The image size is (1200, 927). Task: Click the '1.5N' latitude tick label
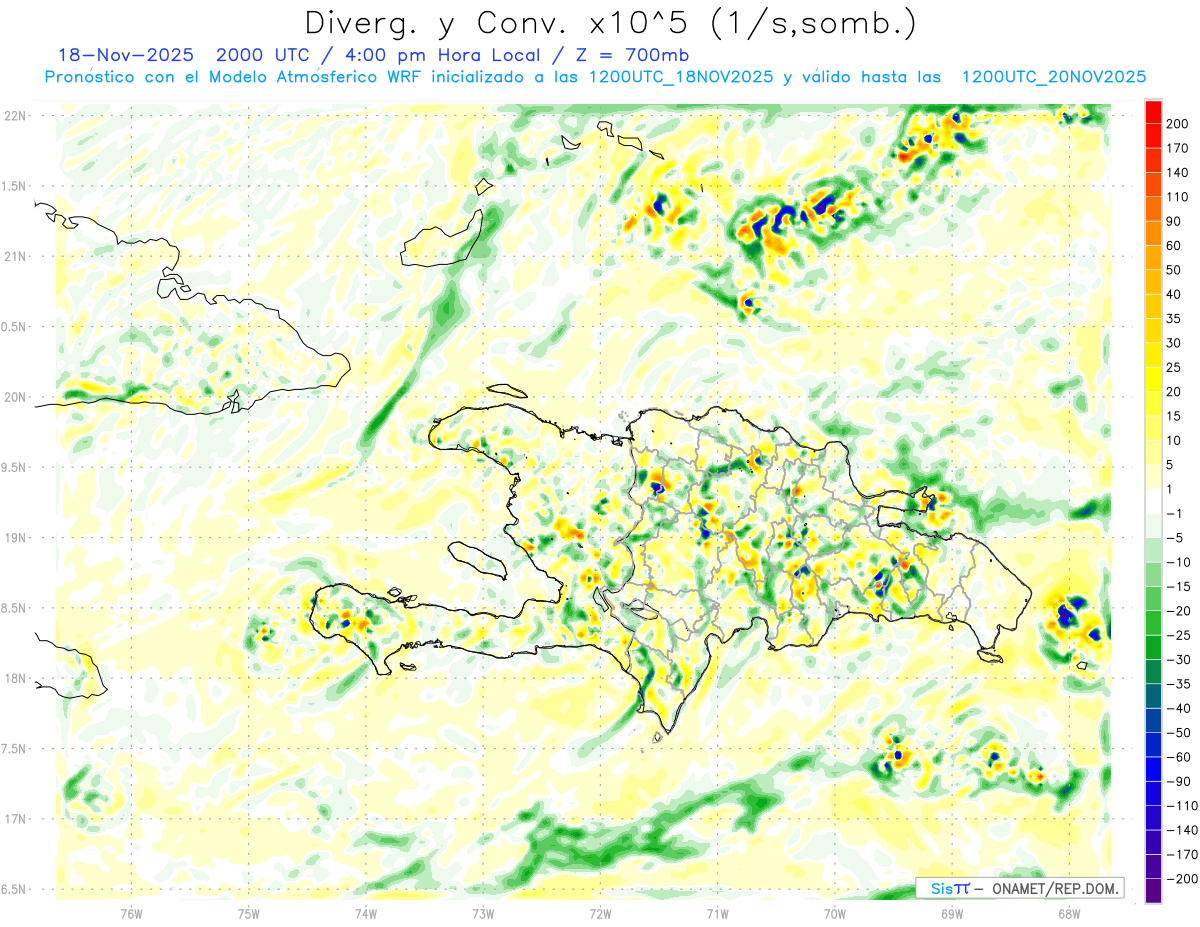[15, 186]
